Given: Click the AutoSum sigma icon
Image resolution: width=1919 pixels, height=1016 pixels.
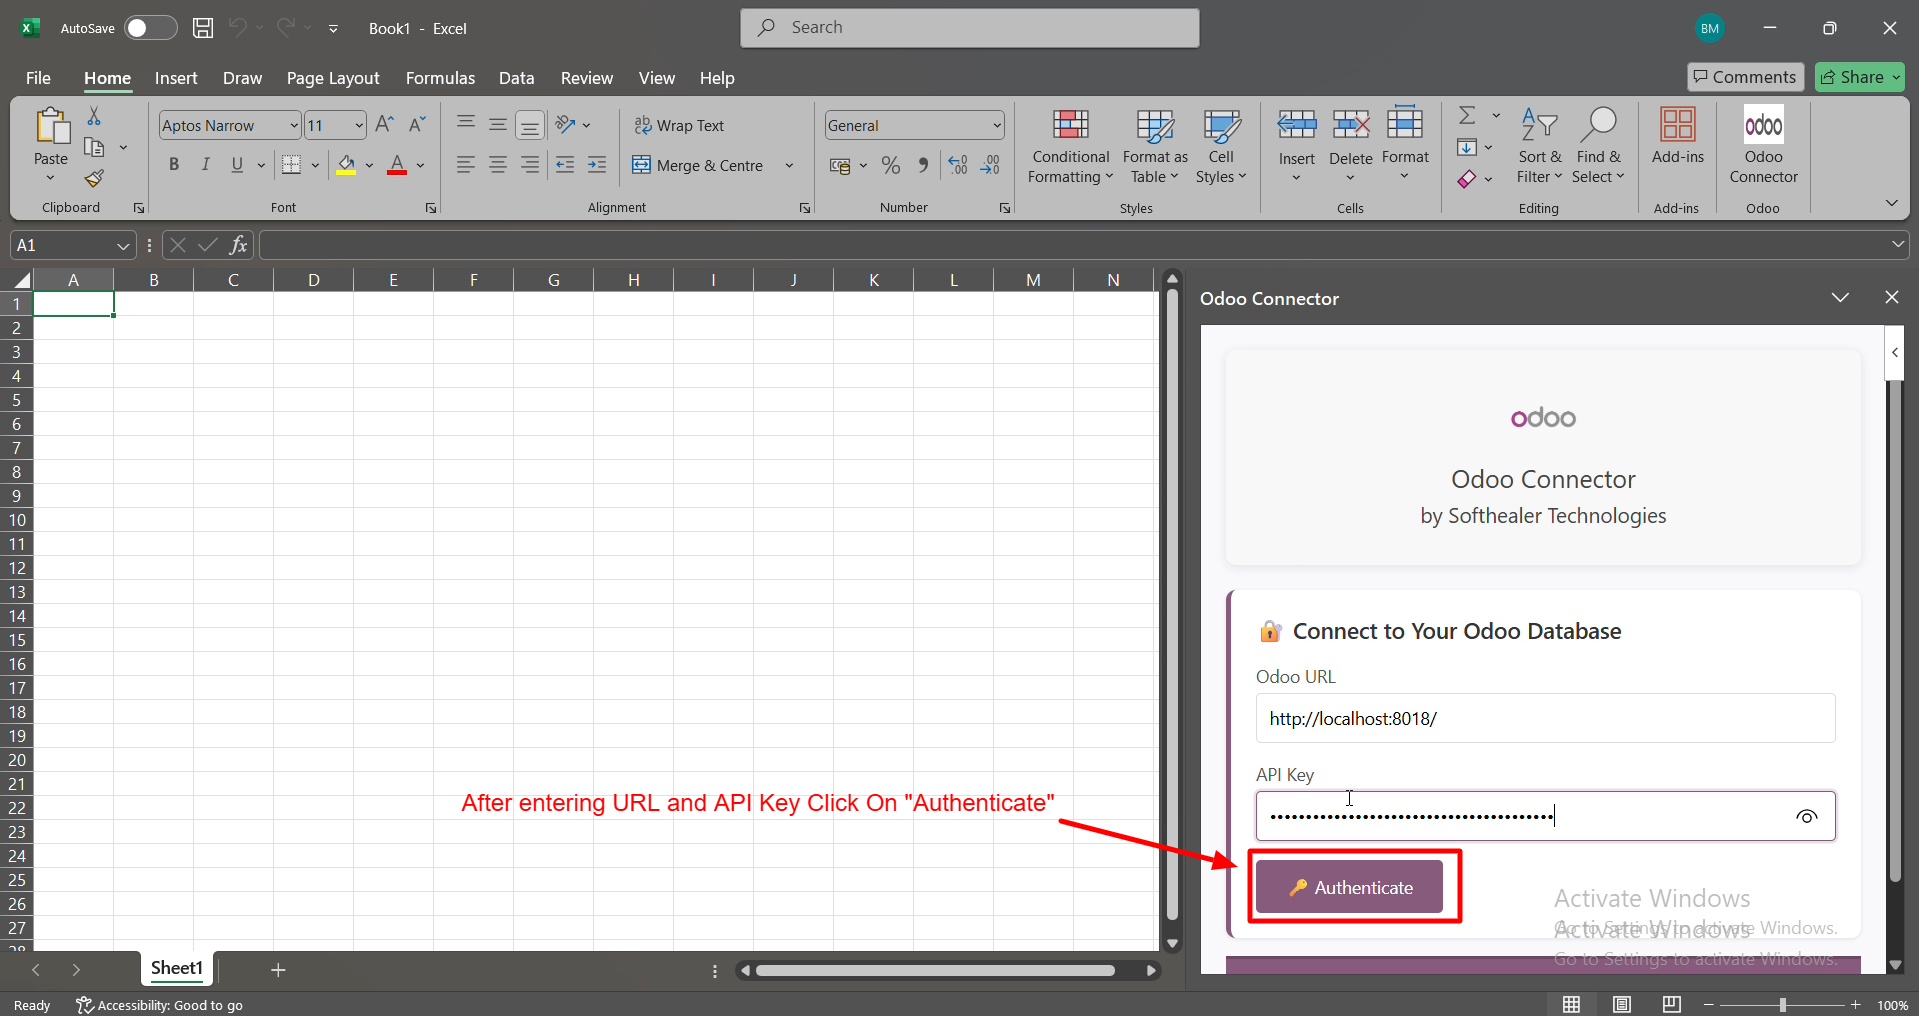Looking at the screenshot, I should click(x=1467, y=116).
